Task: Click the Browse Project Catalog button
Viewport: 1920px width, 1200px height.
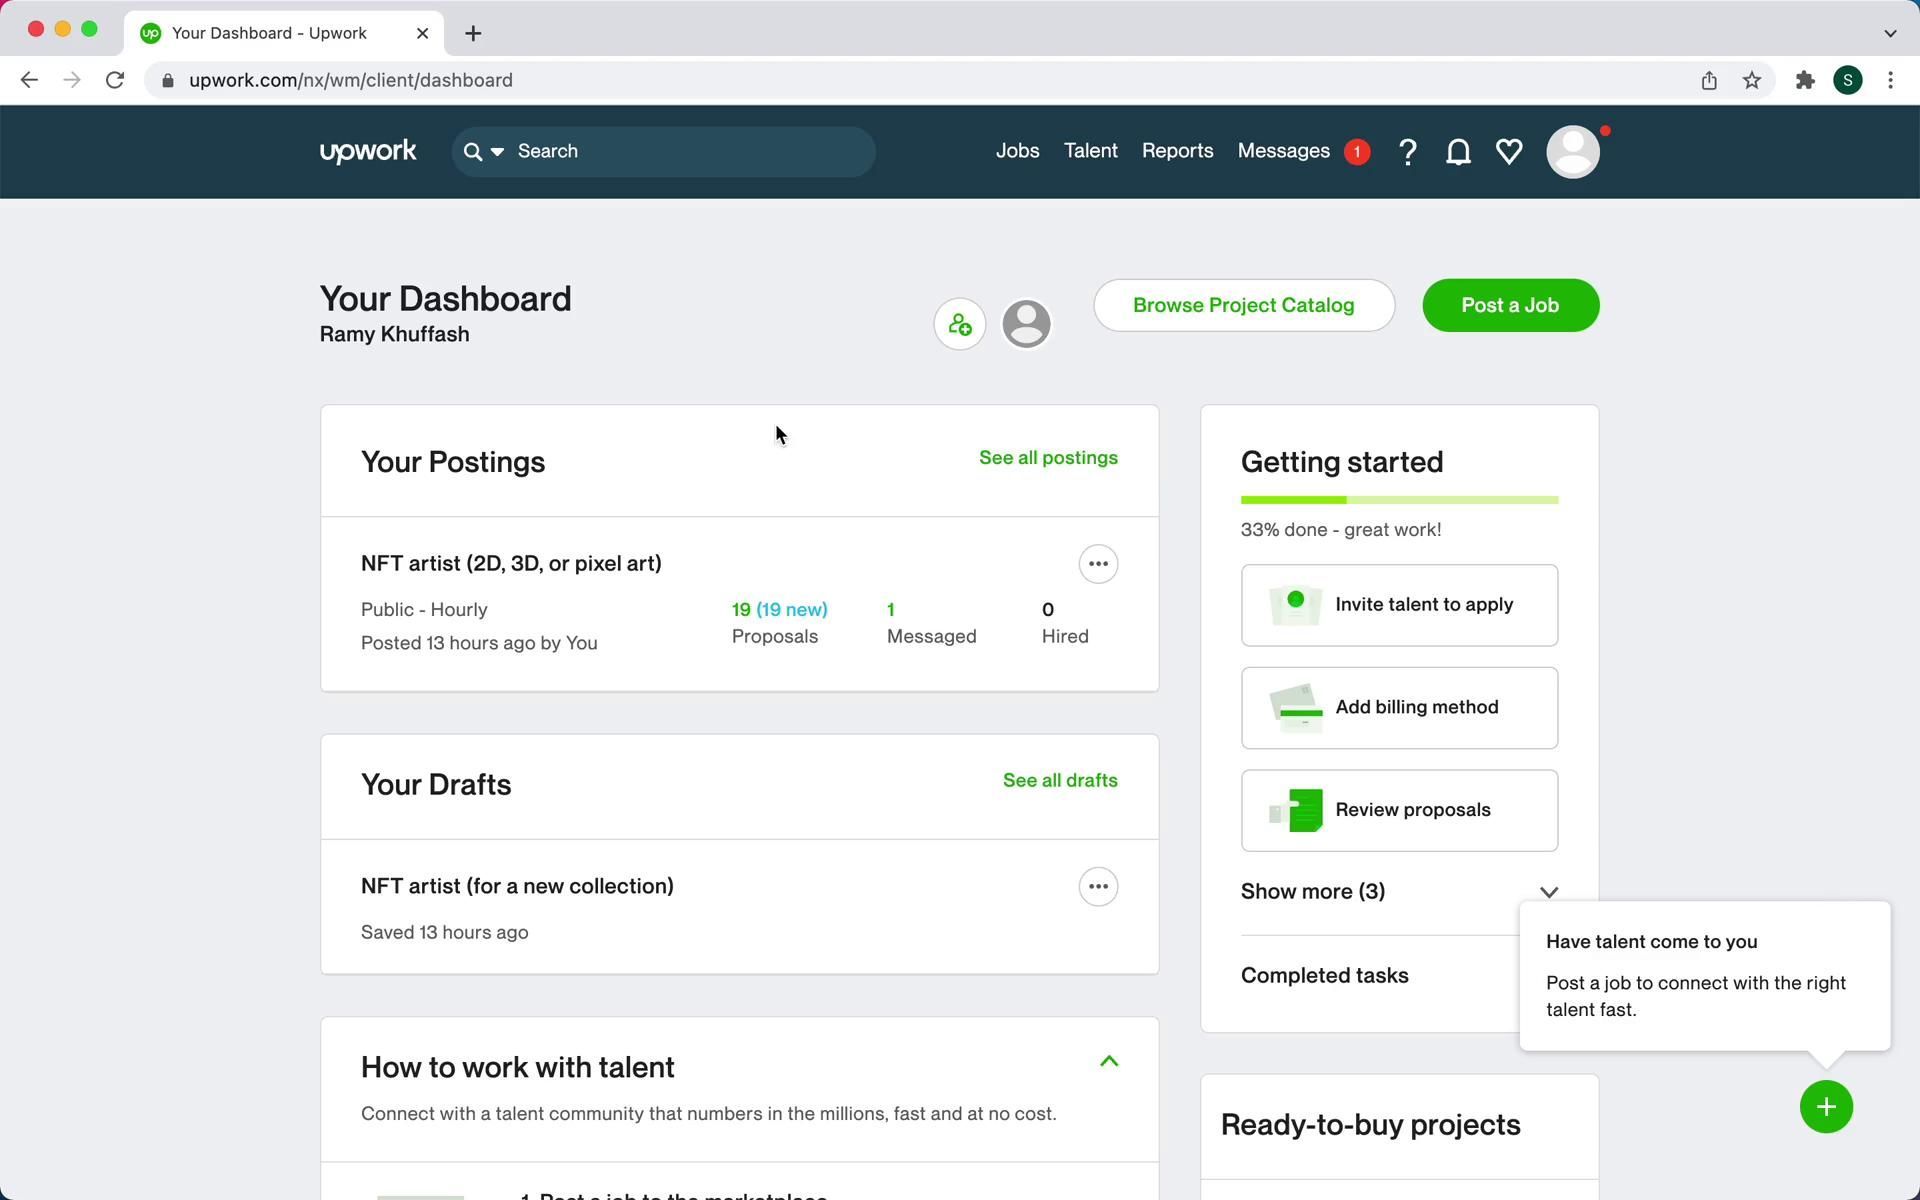Action: (1243, 305)
